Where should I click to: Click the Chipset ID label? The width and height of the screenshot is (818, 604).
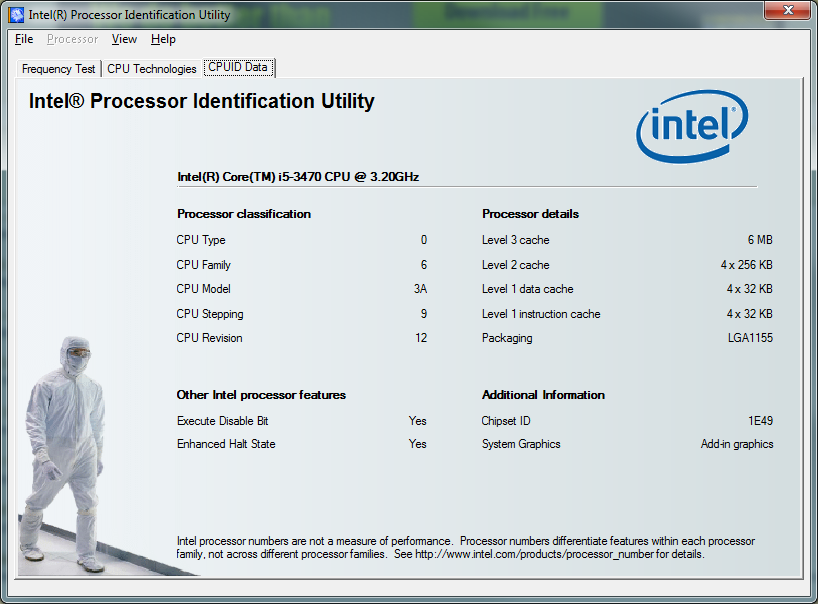pyautogui.click(x=506, y=421)
